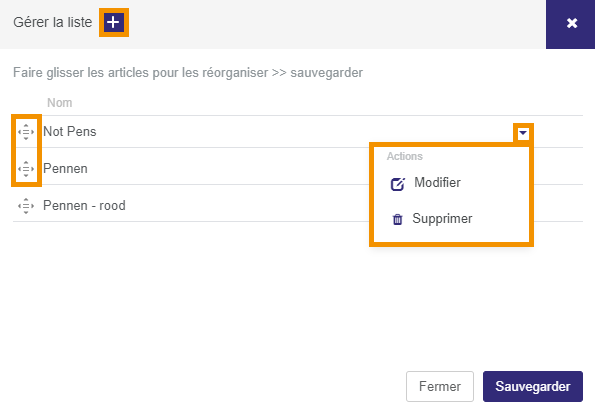
Task: Select the Not Pens list item
Action: (x=70, y=132)
